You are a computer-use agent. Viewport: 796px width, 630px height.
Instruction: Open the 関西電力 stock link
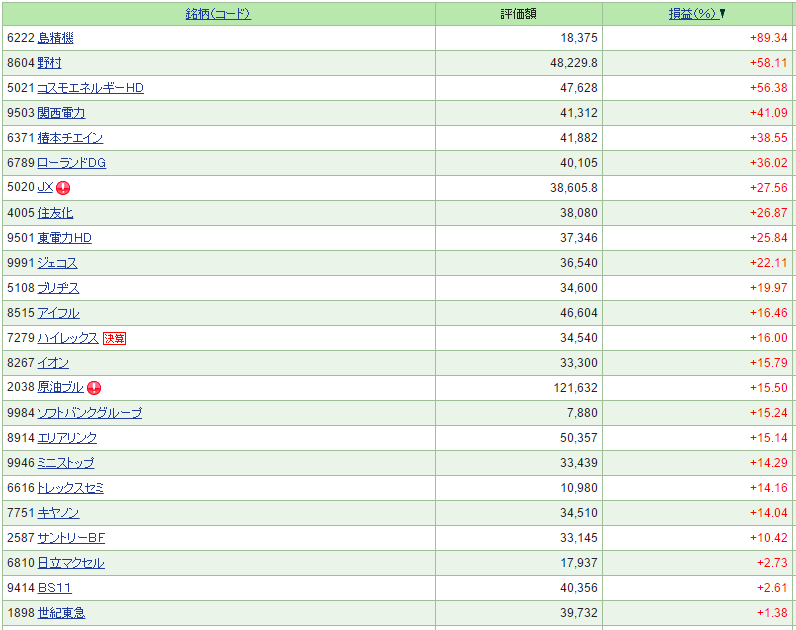click(x=61, y=113)
